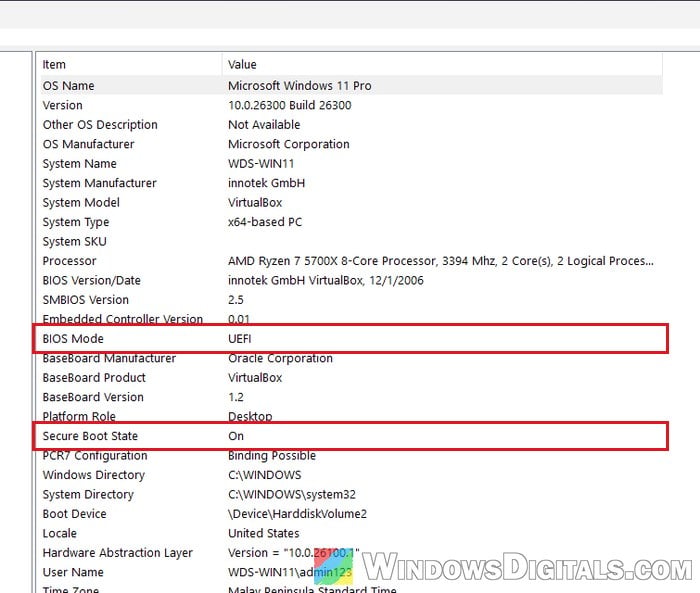Click VirtualBox value for BaseBoard Product
Screen dimensions: 700x593
tap(255, 378)
